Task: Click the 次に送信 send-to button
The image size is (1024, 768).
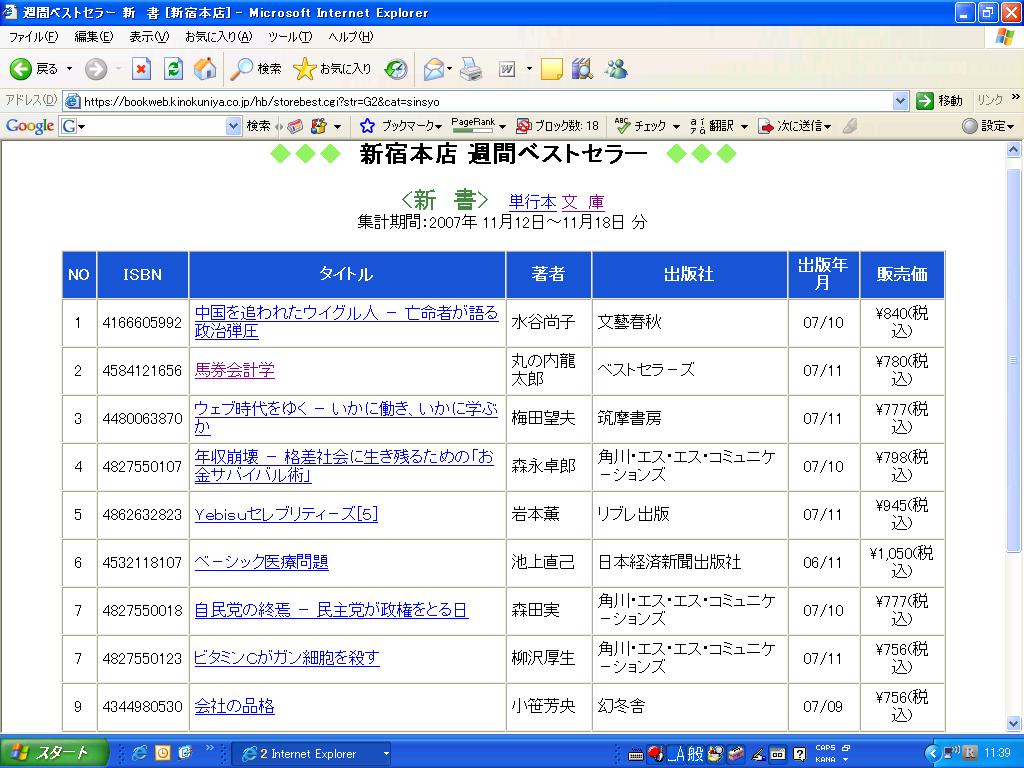Action: pos(794,125)
